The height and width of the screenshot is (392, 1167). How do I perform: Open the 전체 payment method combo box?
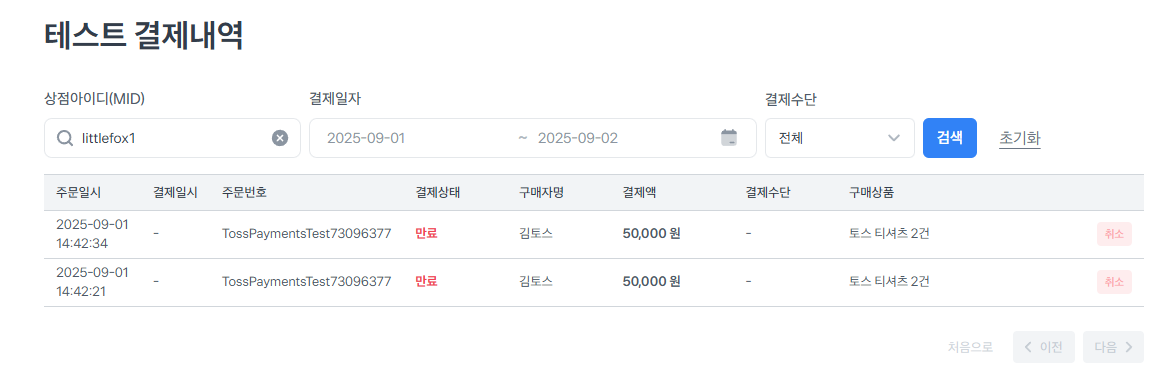click(840, 138)
